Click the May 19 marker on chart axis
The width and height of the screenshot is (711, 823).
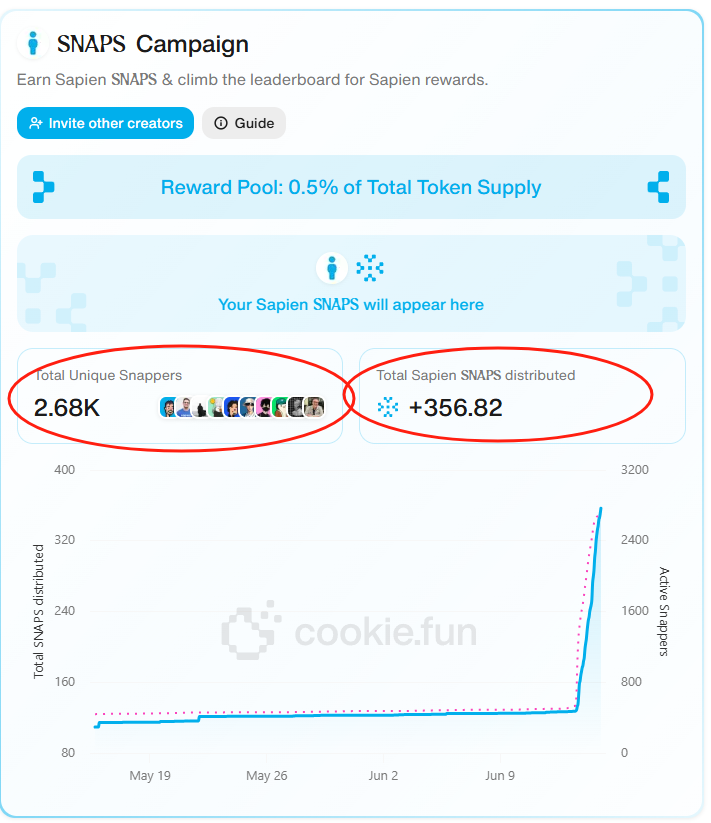(150, 776)
